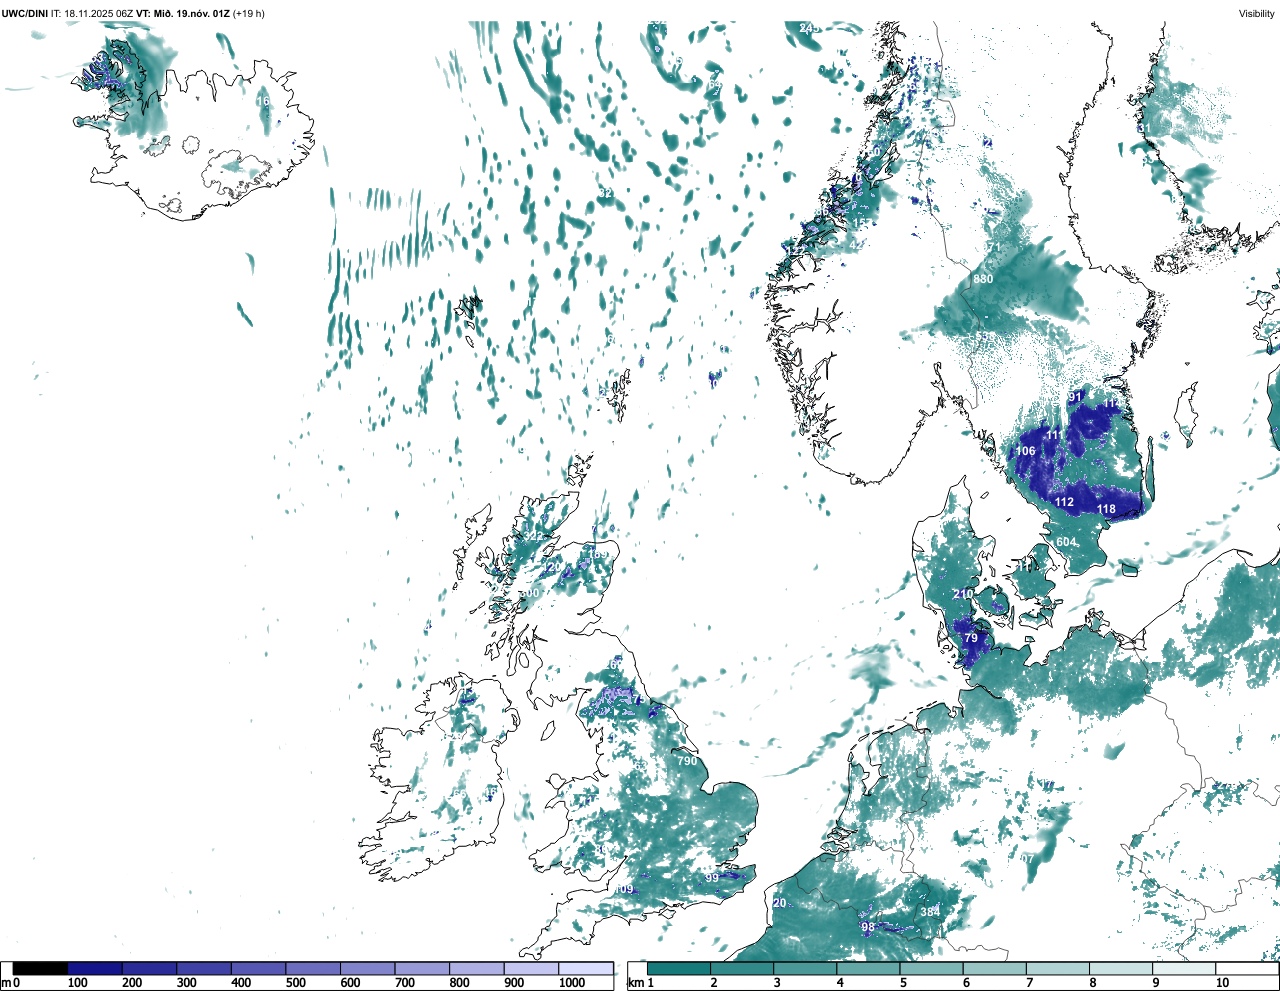Viewport: 1280px width, 991px height.
Task: Click the '880' visibility value over Sweden
Action: [x=984, y=279]
